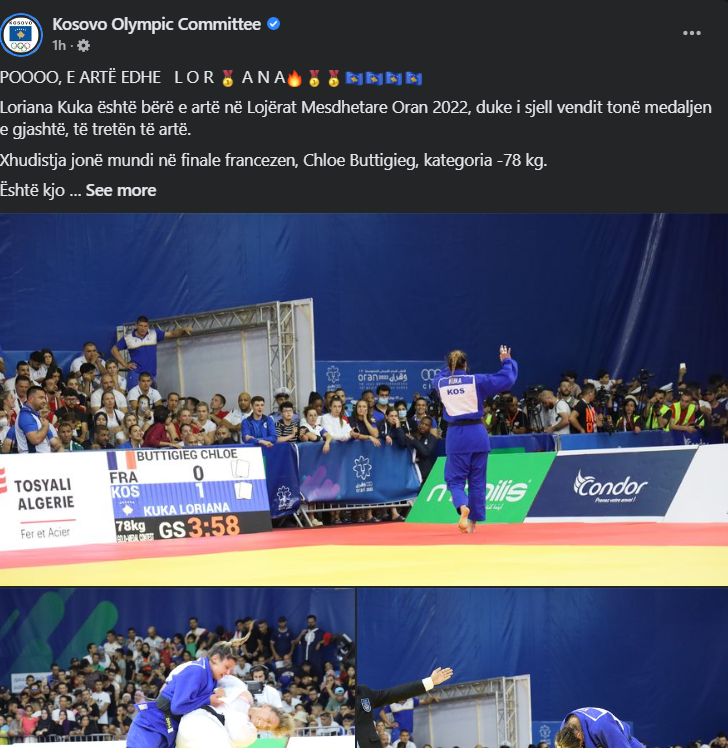Click the blue verified badge checkmark
The width and height of the screenshot is (728, 748).
point(273,24)
